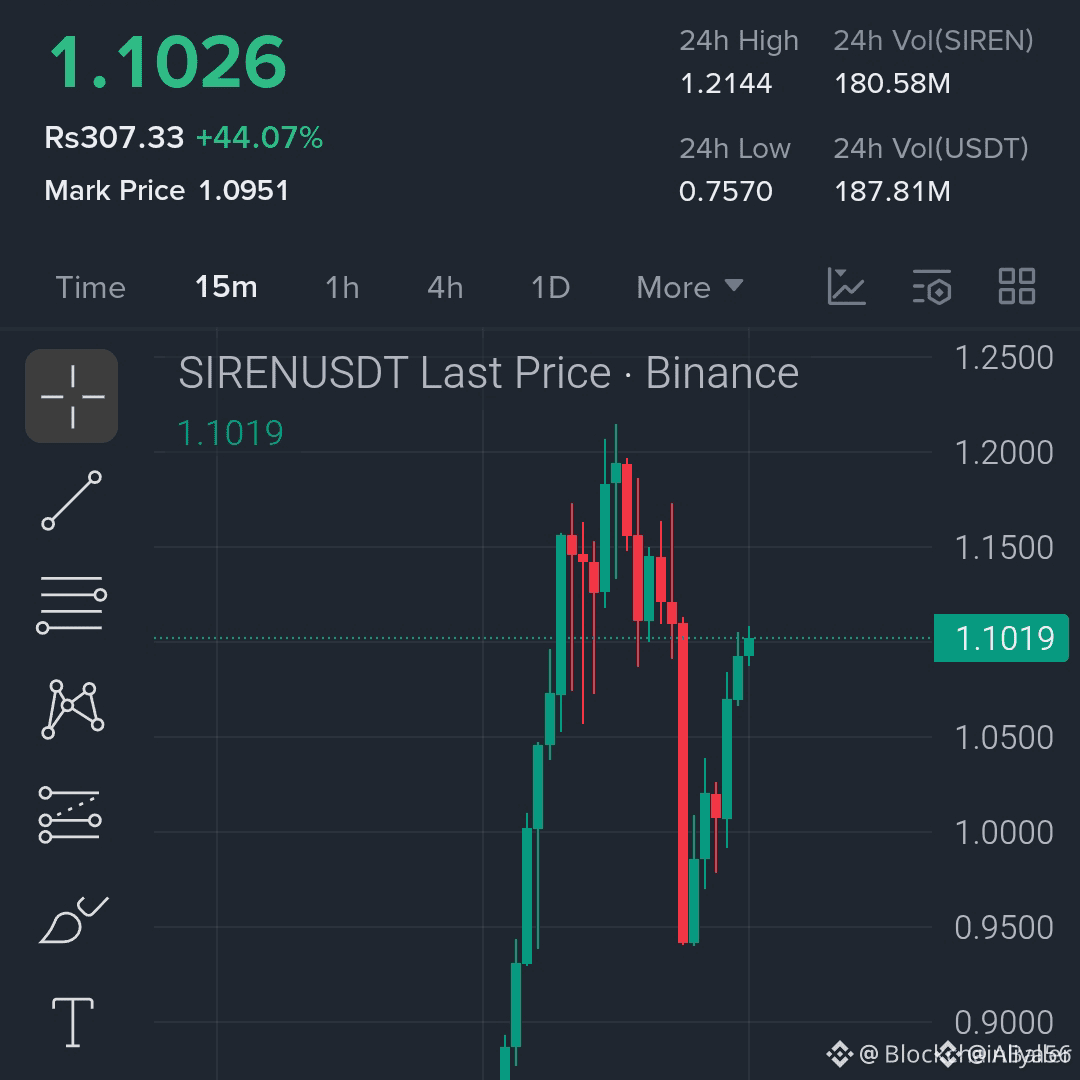Click the tall red candlestick dropping to 0.9500

pos(683,782)
